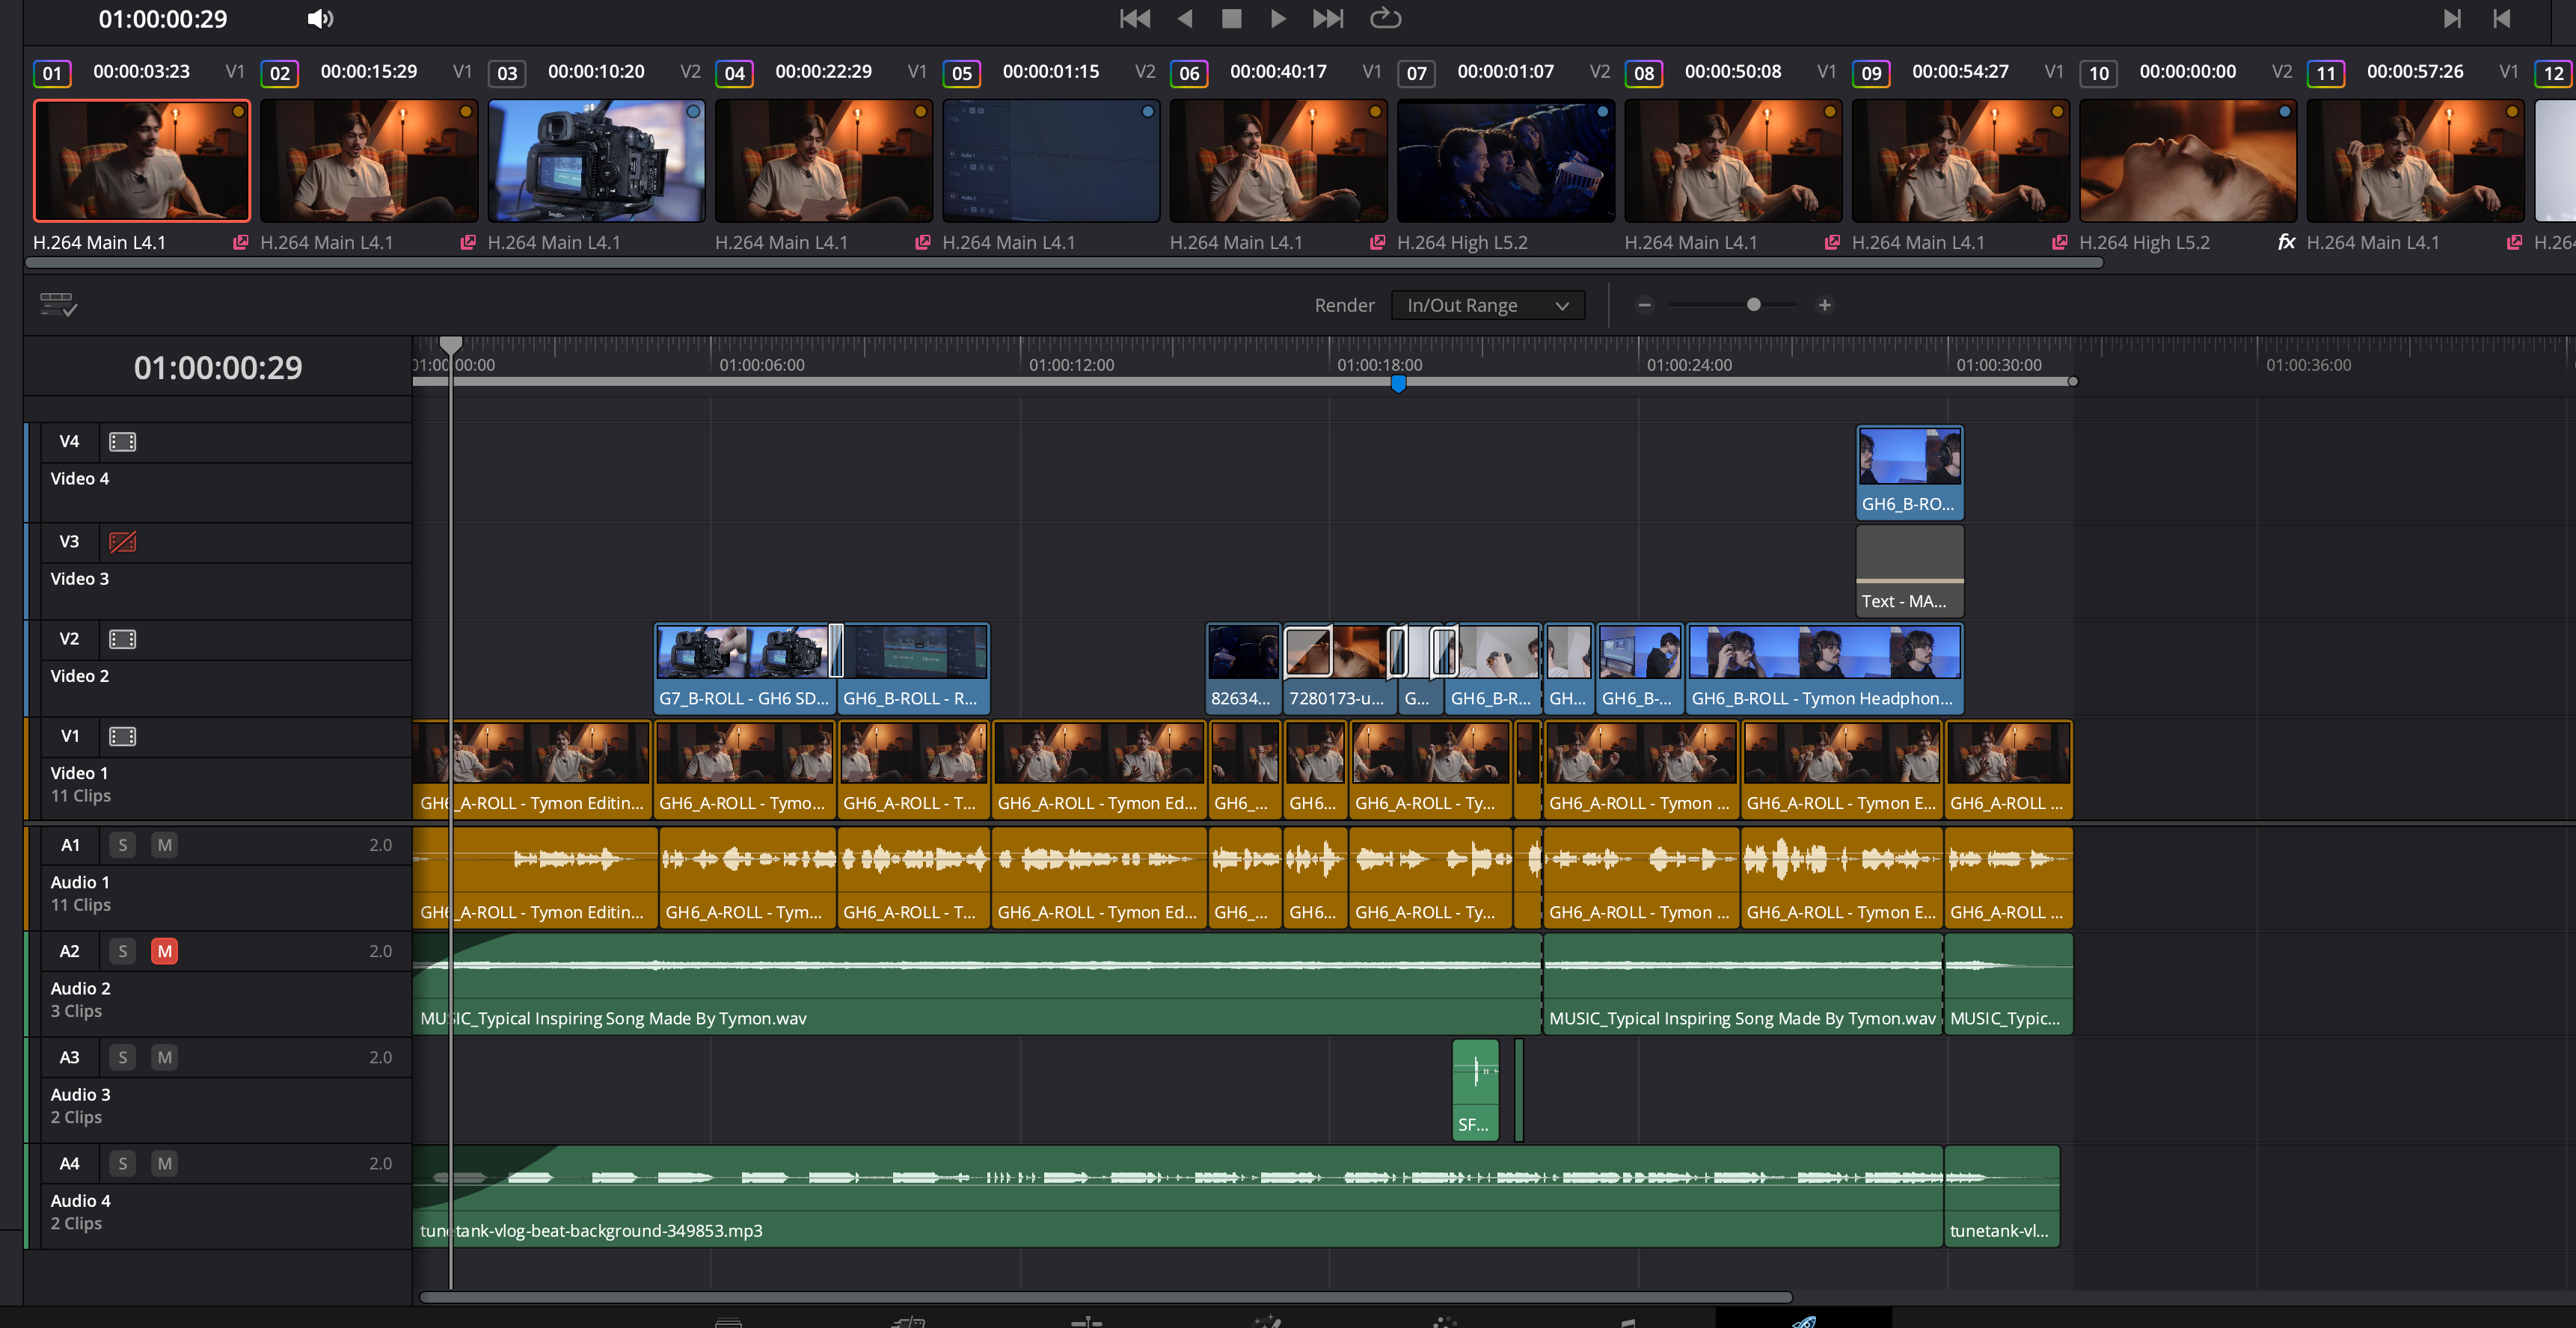The height and width of the screenshot is (1328, 2576).
Task: Mute Audio 1 track with M button
Action: coord(164,845)
